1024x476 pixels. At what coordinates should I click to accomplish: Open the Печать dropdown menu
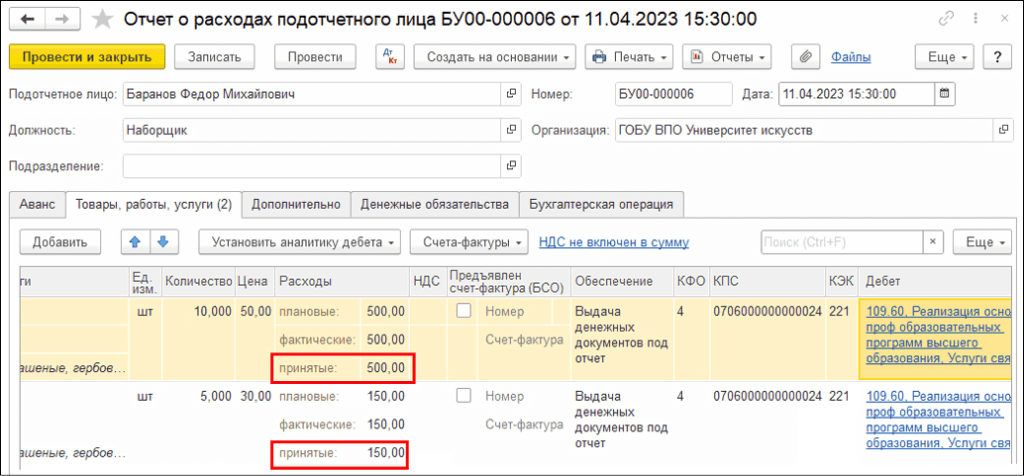pyautogui.click(x=628, y=57)
